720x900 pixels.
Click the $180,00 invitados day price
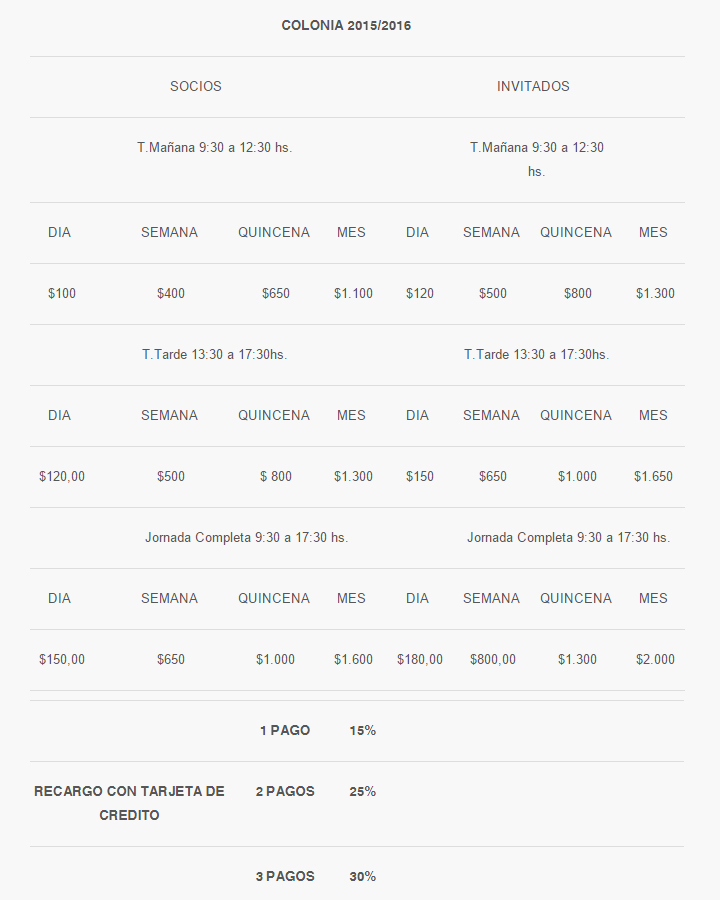pos(420,660)
